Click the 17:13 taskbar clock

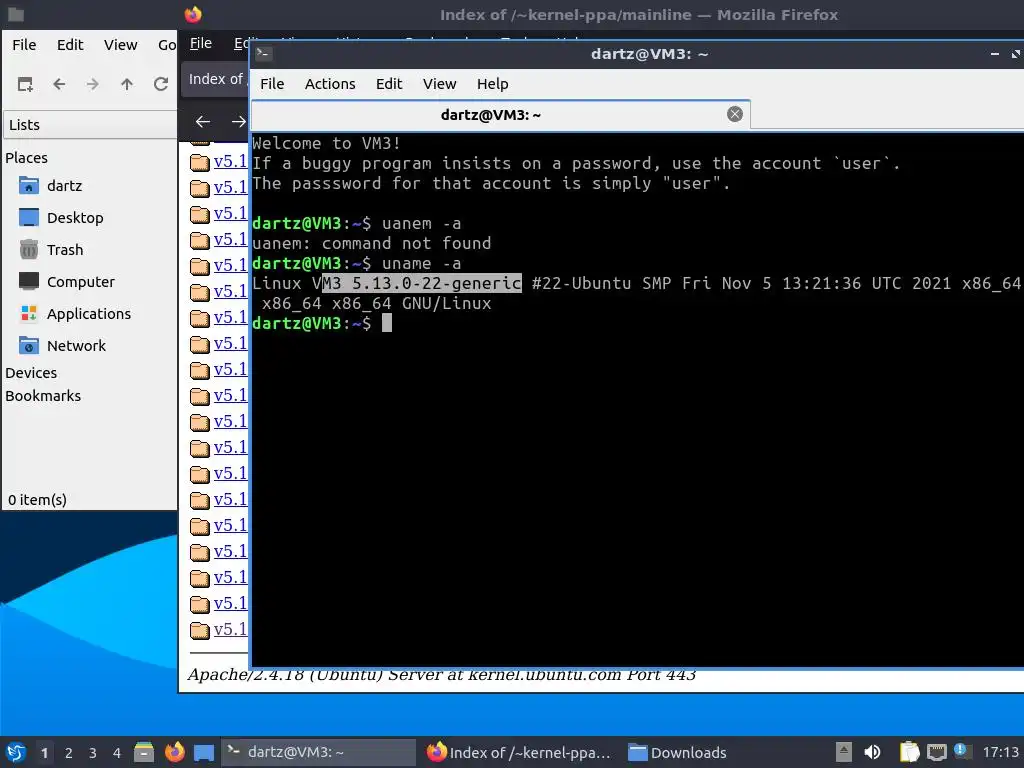pyautogui.click(x=1000, y=752)
